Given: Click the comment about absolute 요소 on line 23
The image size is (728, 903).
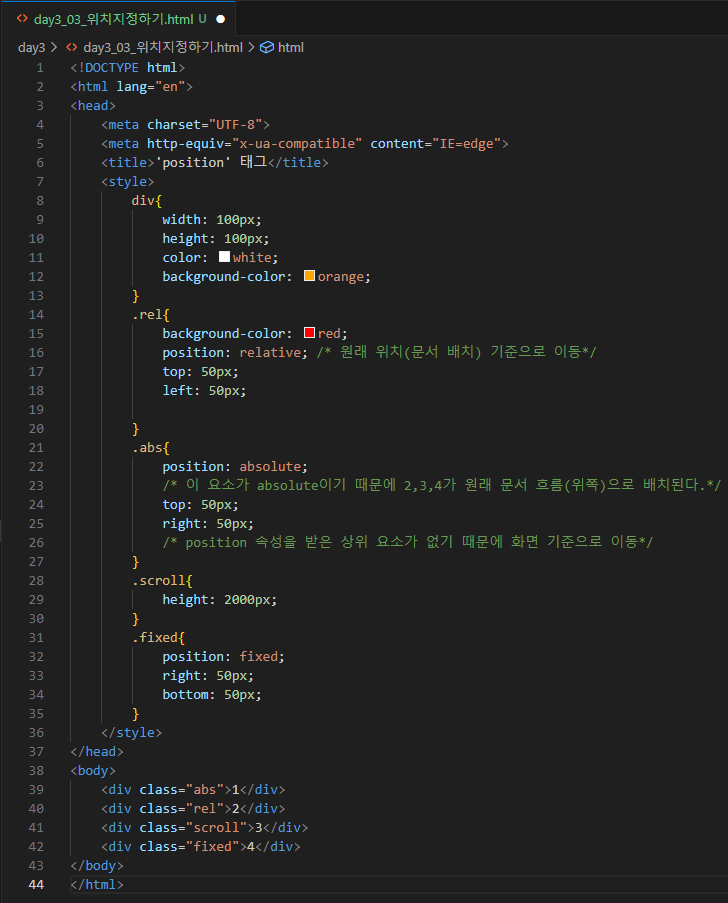Looking at the screenshot, I should pos(441,485).
